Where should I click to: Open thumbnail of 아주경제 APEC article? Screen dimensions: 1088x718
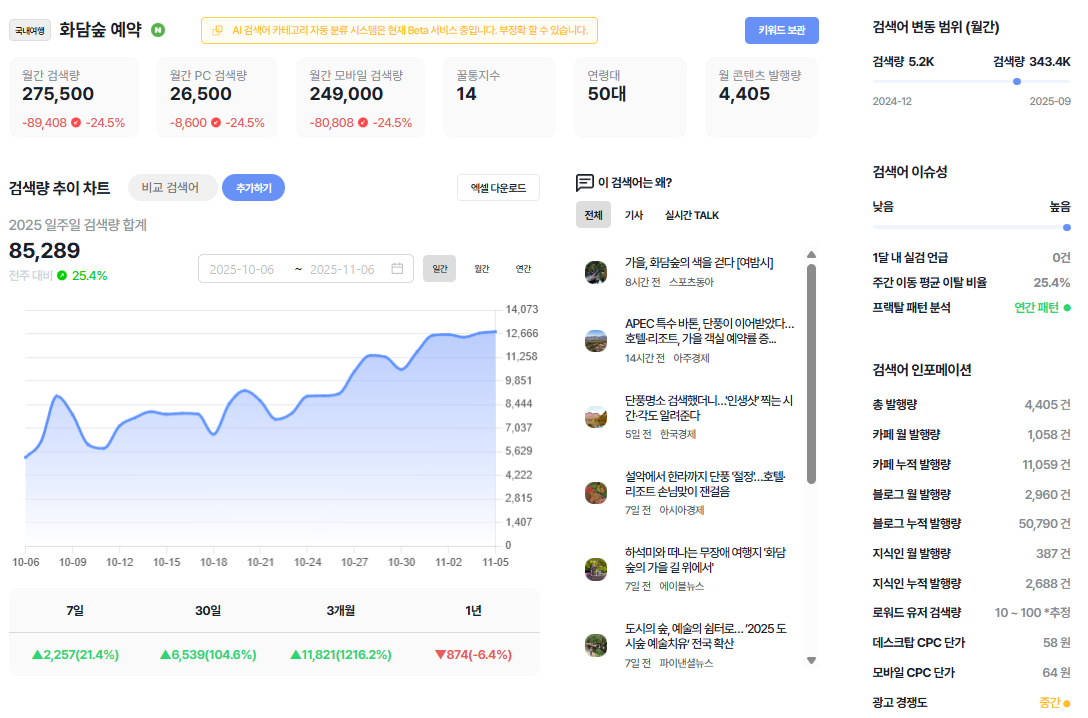coord(596,341)
